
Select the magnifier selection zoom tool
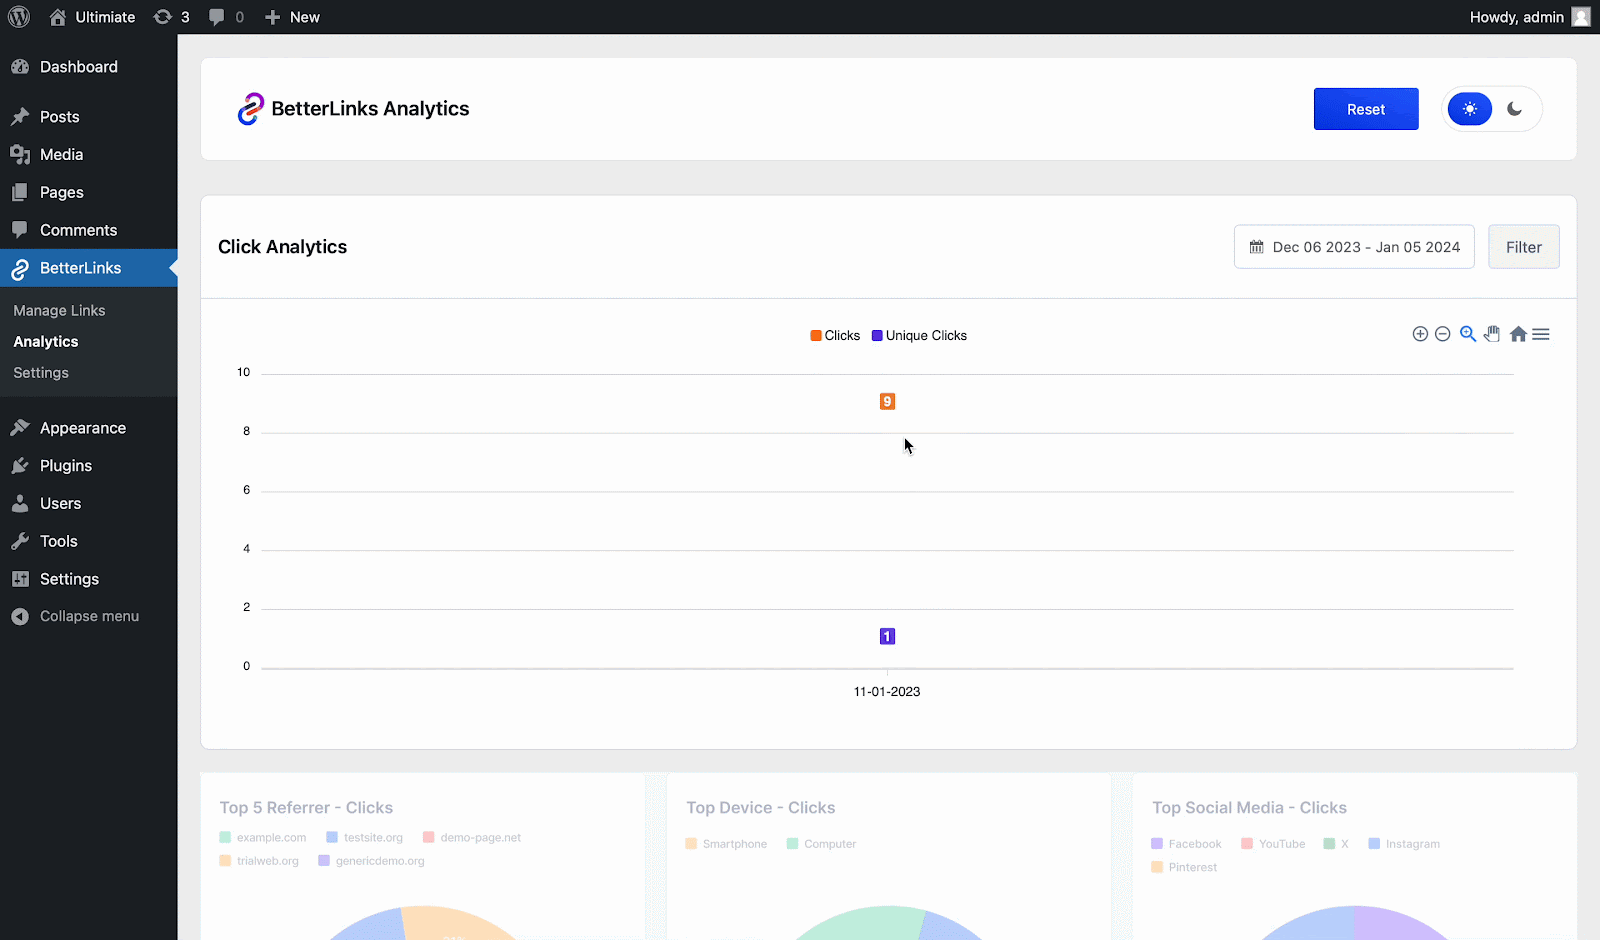coord(1467,334)
